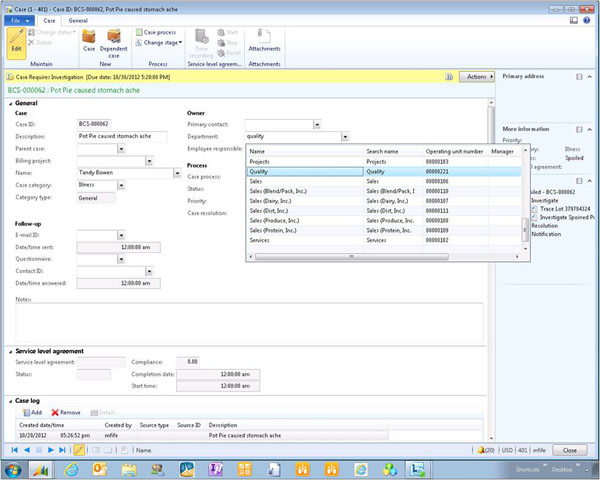
Task: Open Attachments paperclip icon
Action: [264, 36]
